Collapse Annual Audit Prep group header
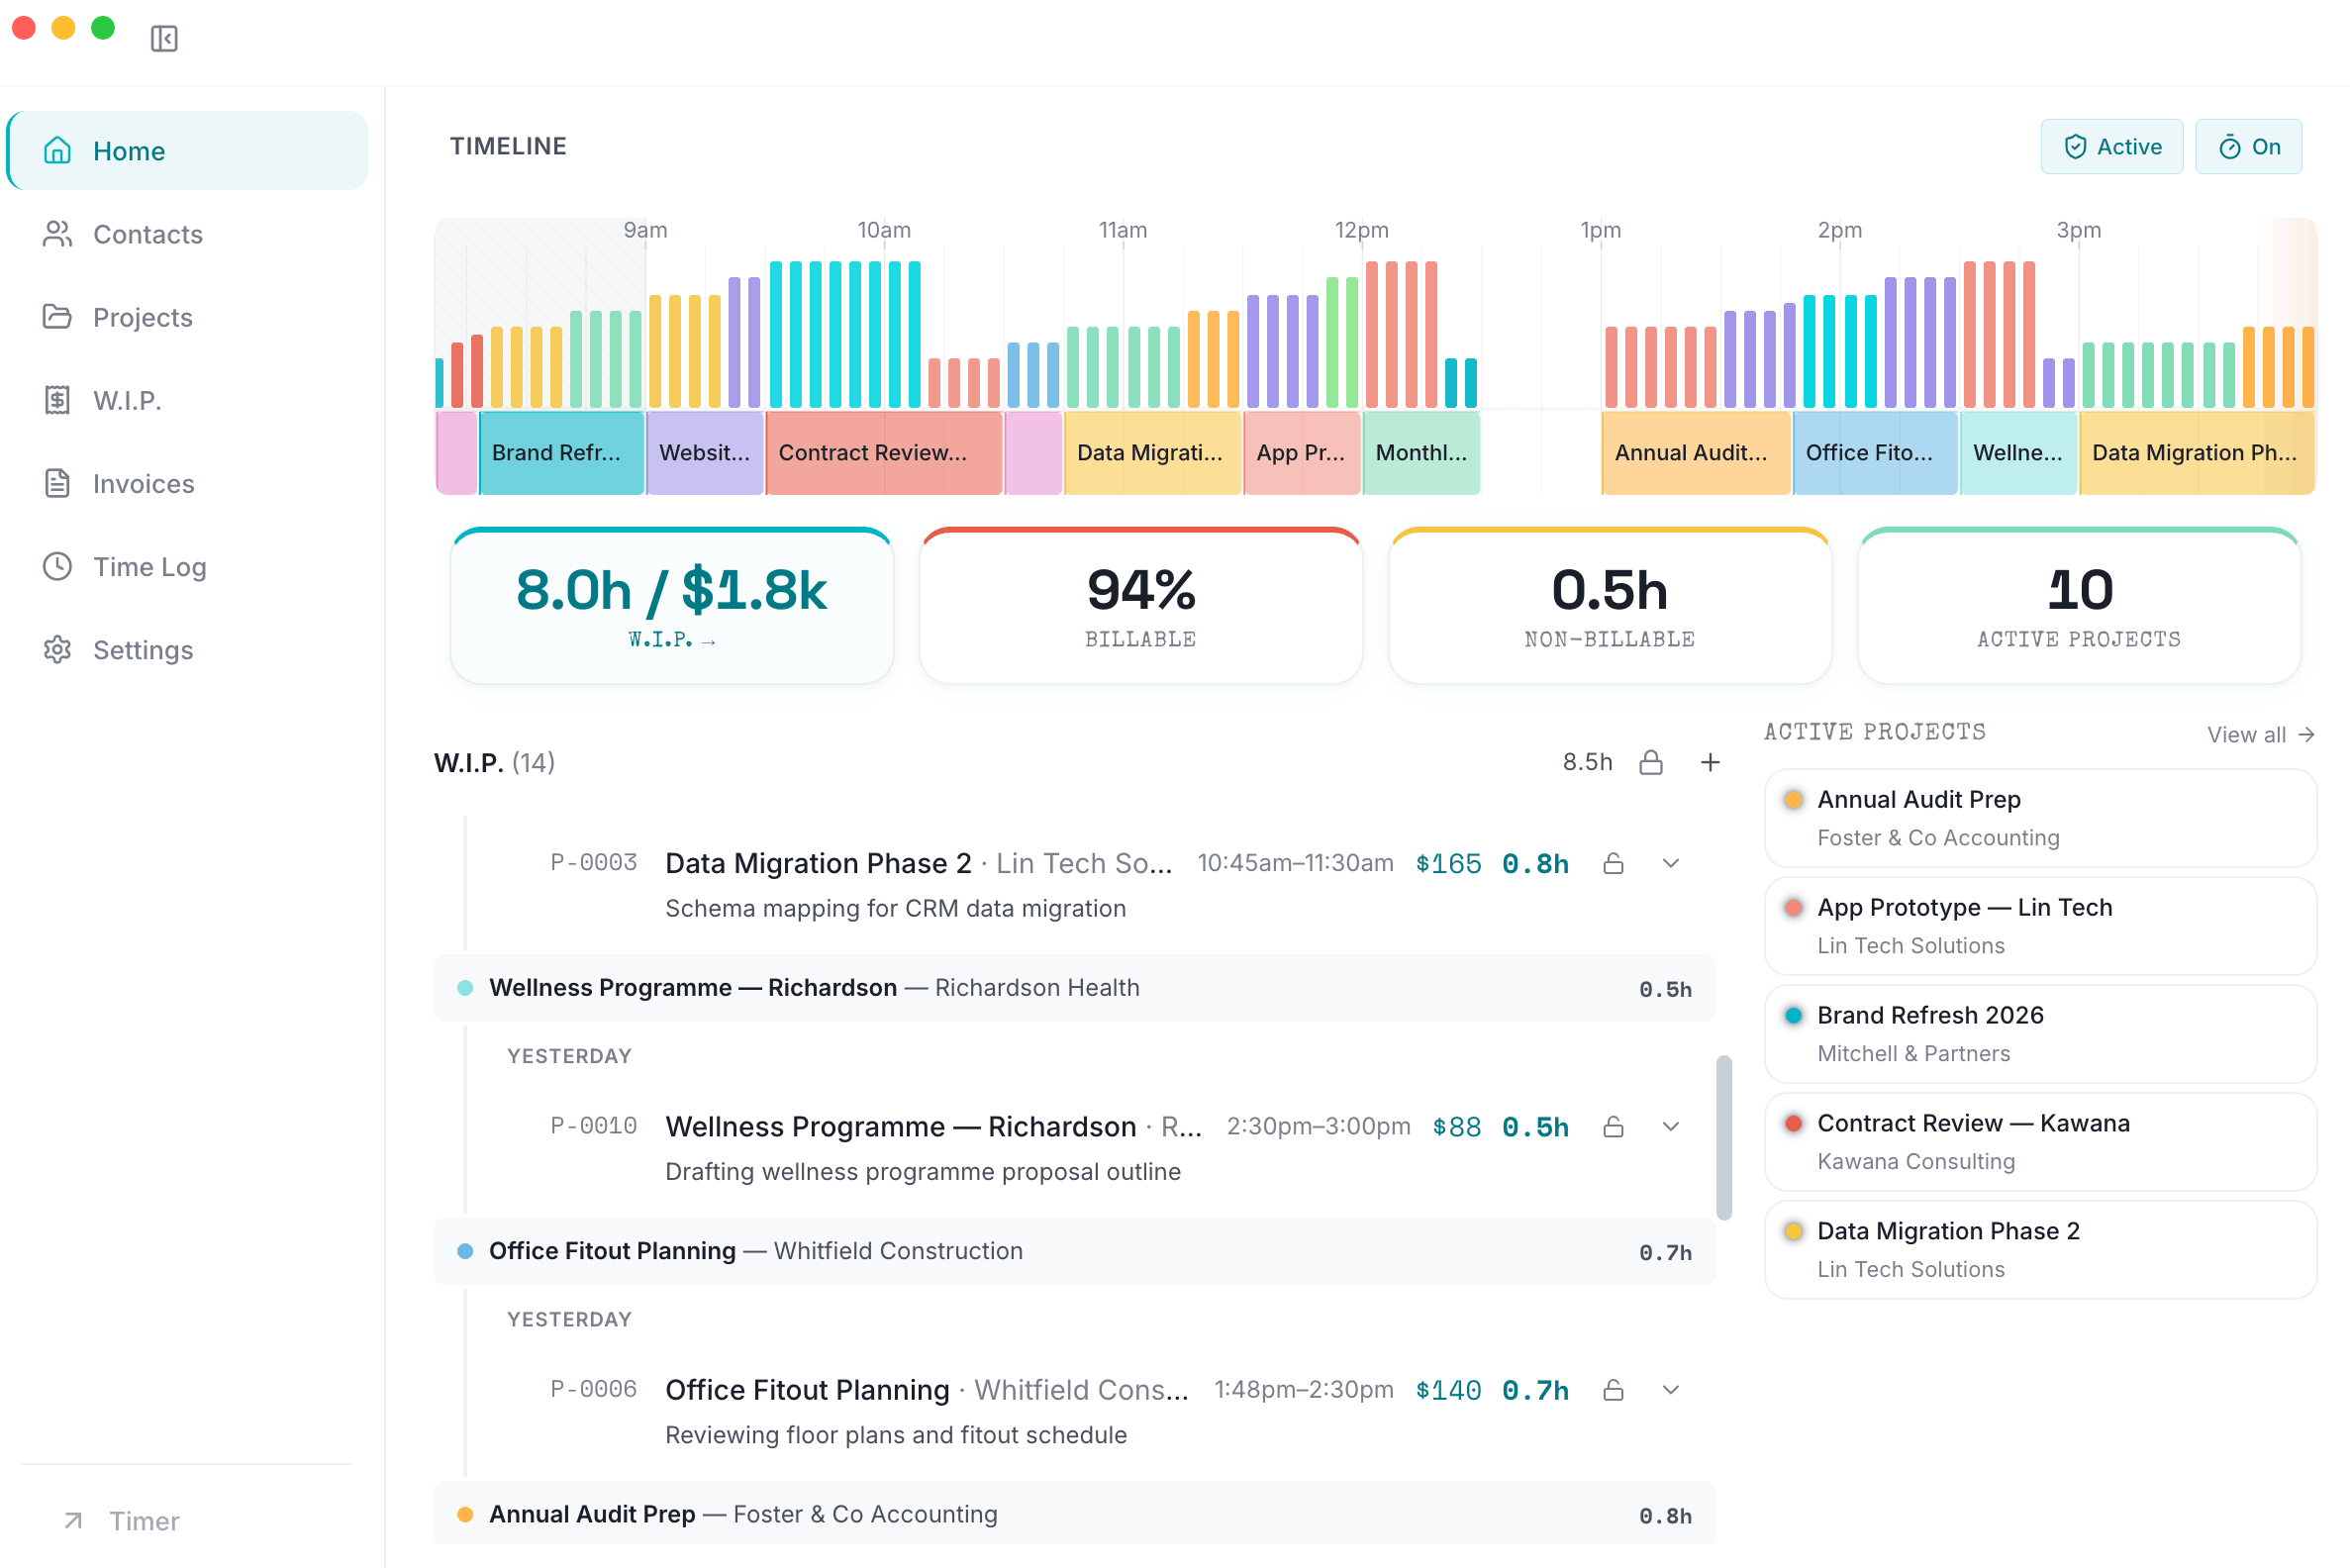The width and height of the screenshot is (2350, 1568). pos(1074,1513)
